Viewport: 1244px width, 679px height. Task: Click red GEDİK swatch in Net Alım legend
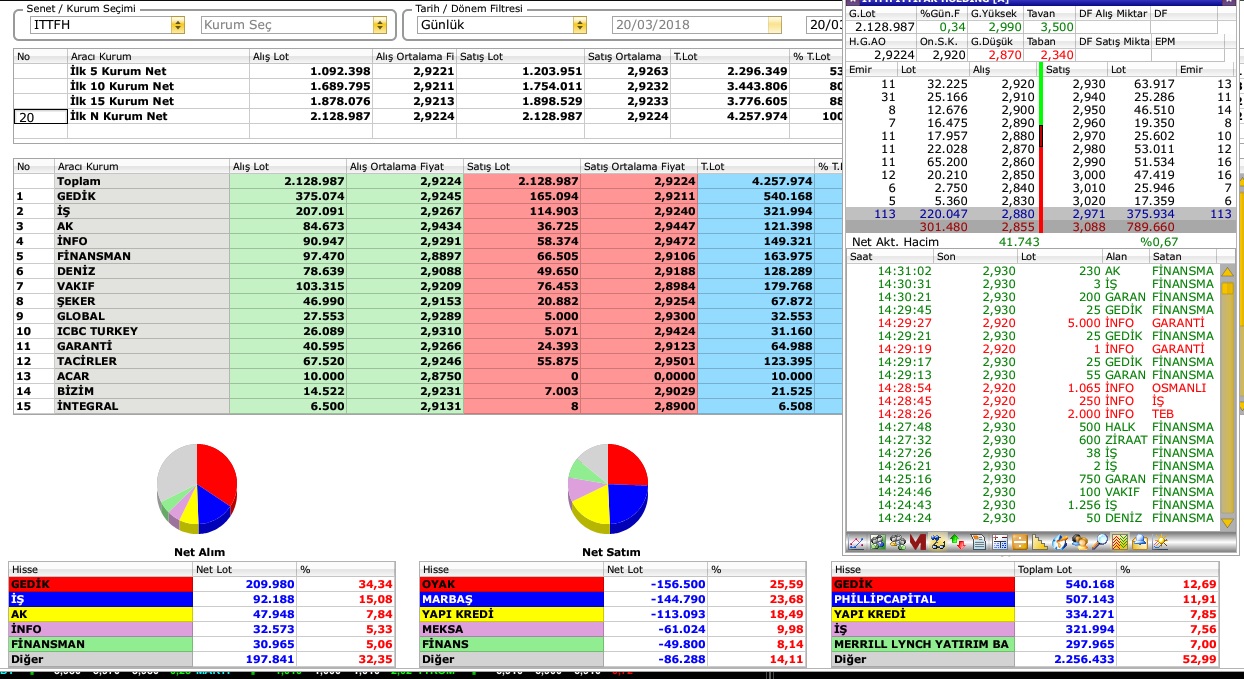click(x=101, y=584)
